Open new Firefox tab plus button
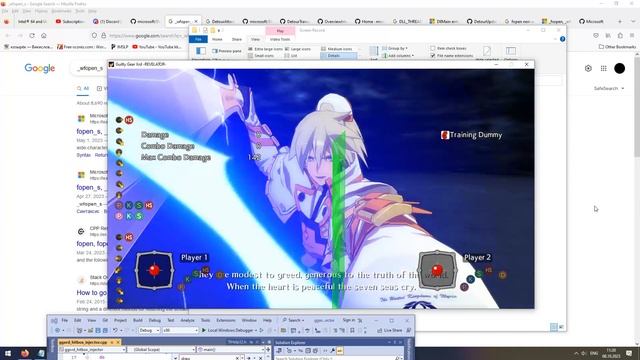Screen dimensions: 640x360 point(620,21)
